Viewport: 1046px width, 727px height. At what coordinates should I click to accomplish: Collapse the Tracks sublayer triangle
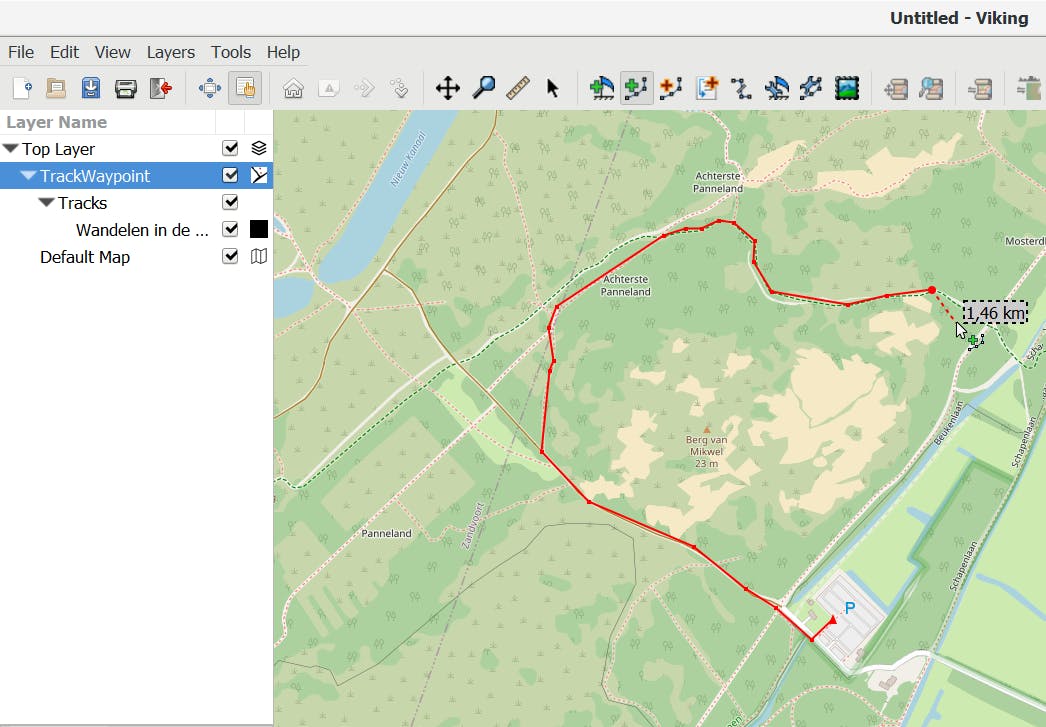[x=46, y=202]
